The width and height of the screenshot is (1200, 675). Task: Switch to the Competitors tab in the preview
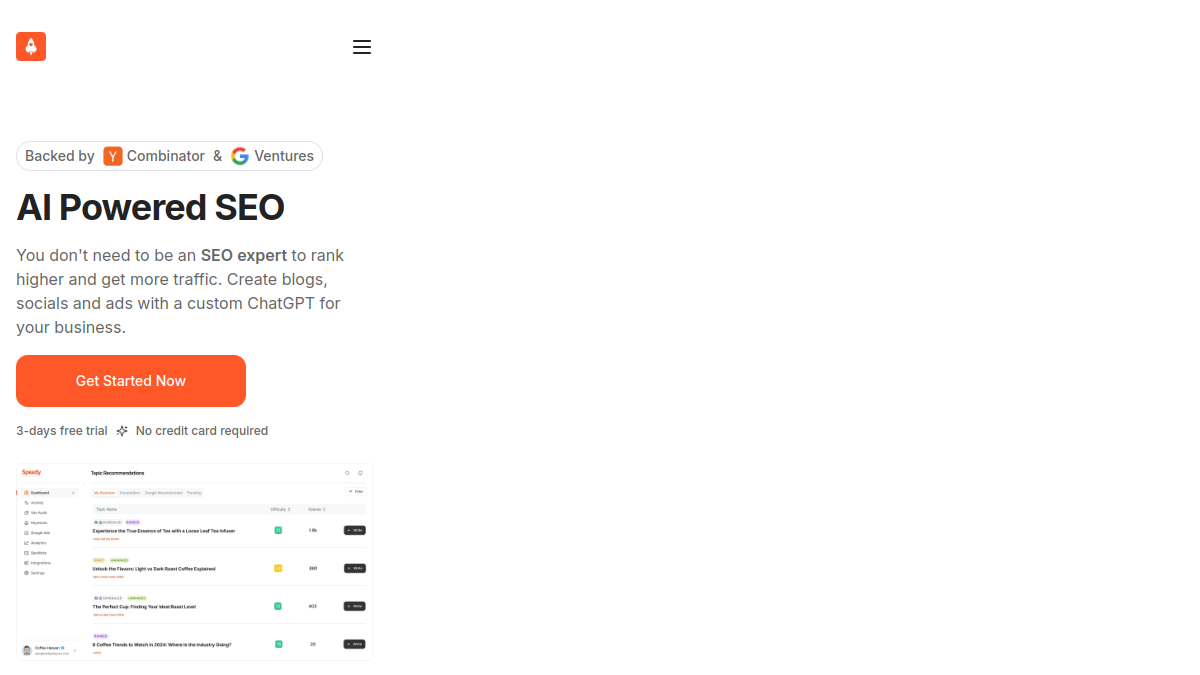(x=130, y=493)
